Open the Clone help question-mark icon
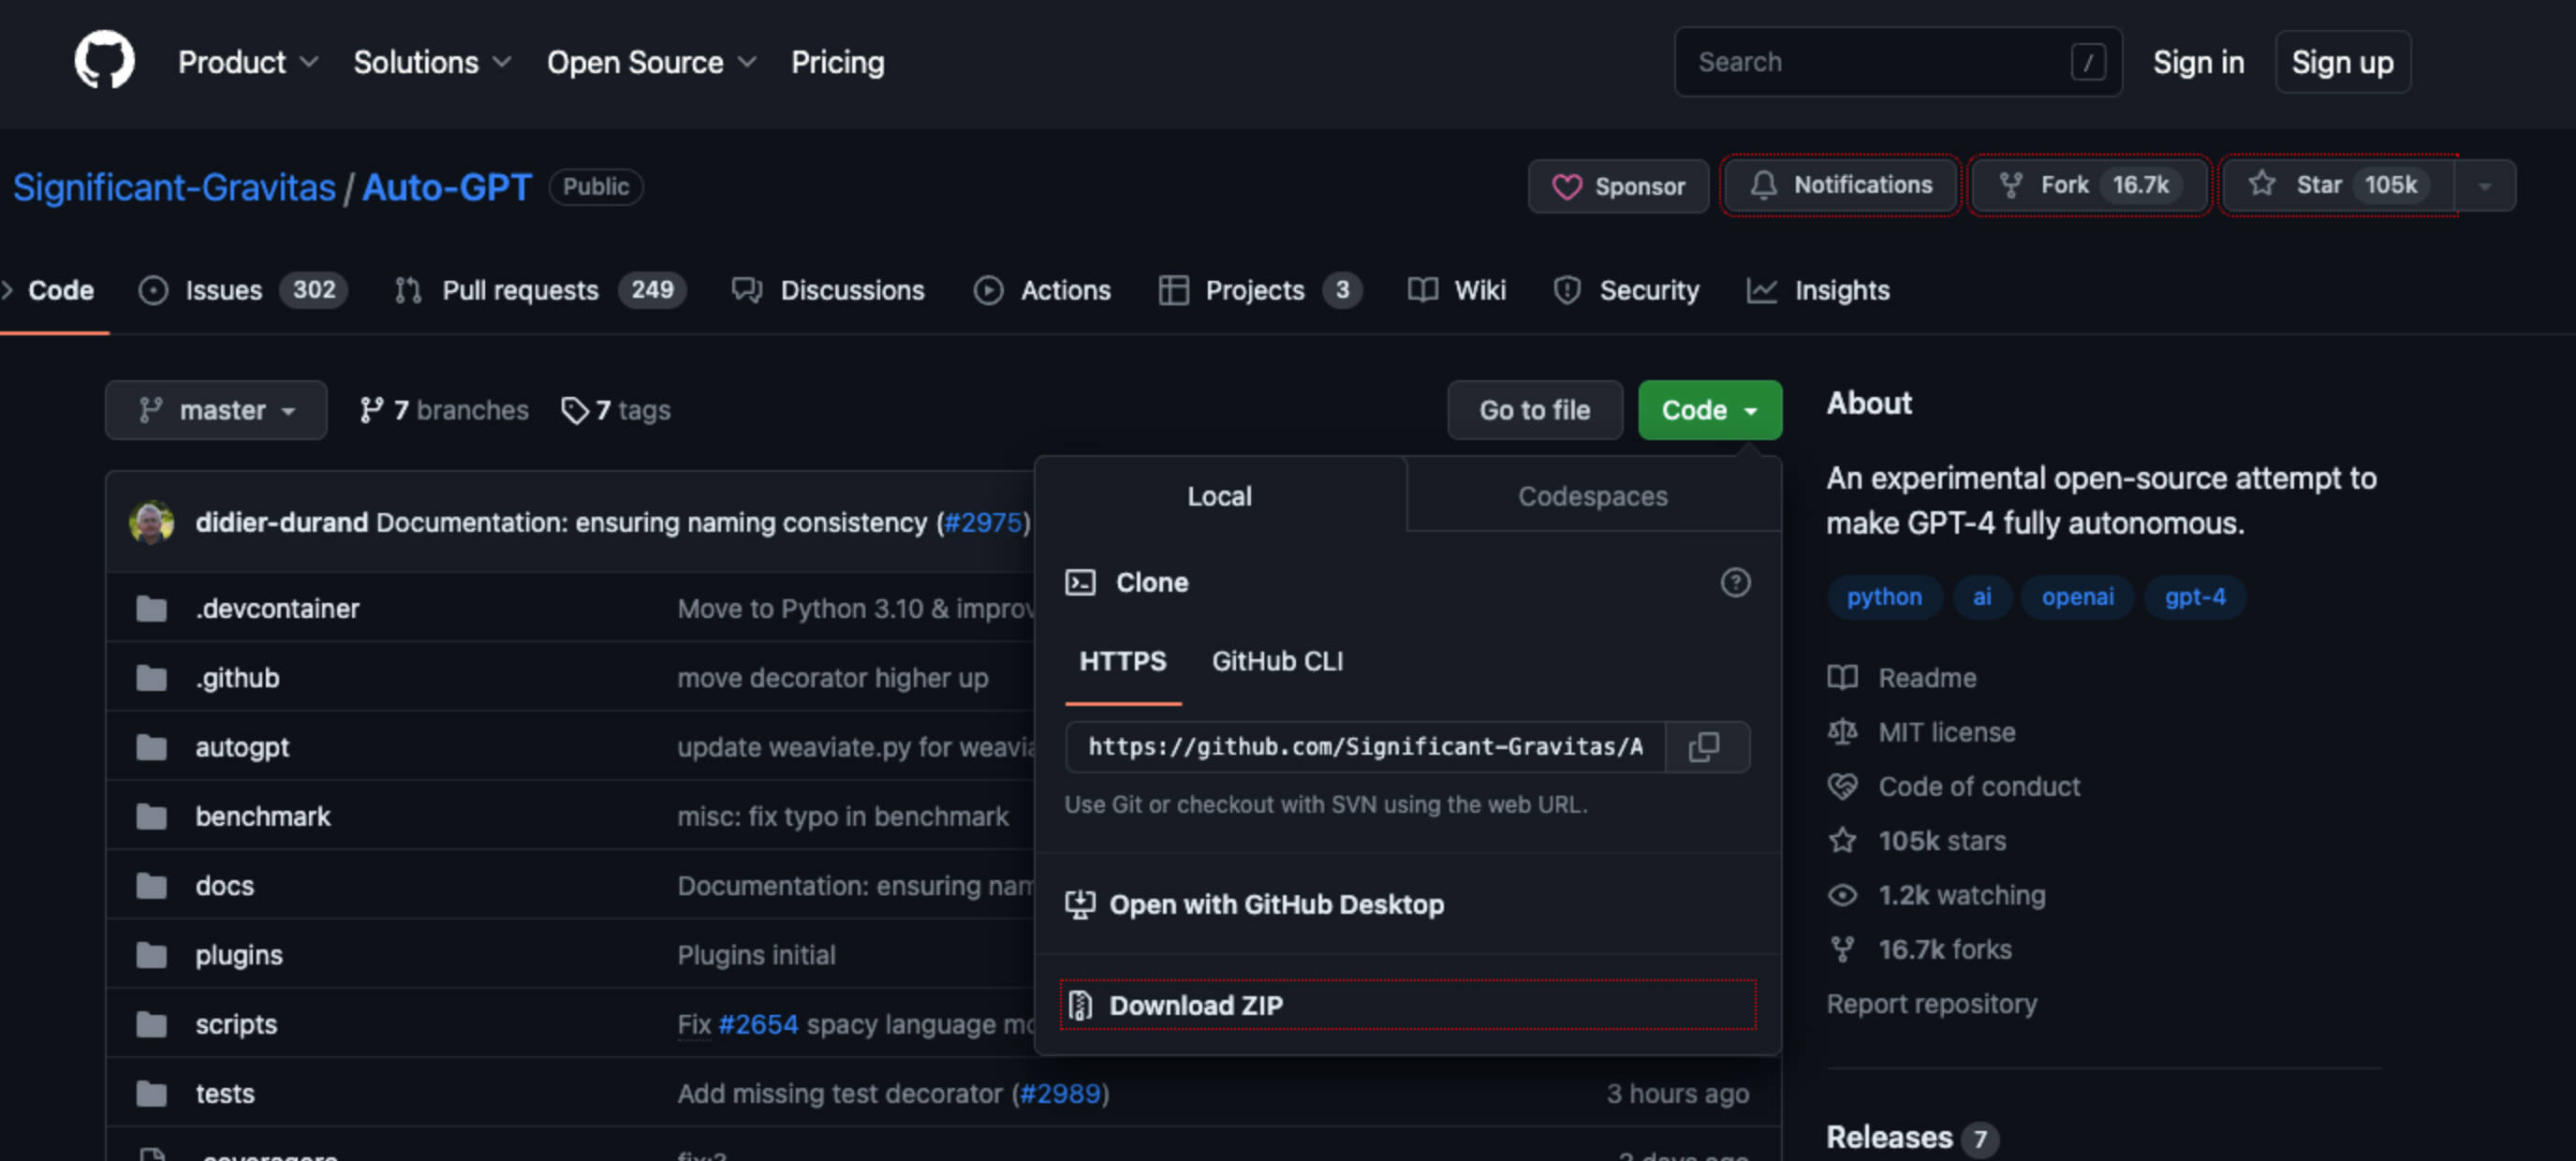The width and height of the screenshot is (2576, 1161). click(x=1735, y=582)
